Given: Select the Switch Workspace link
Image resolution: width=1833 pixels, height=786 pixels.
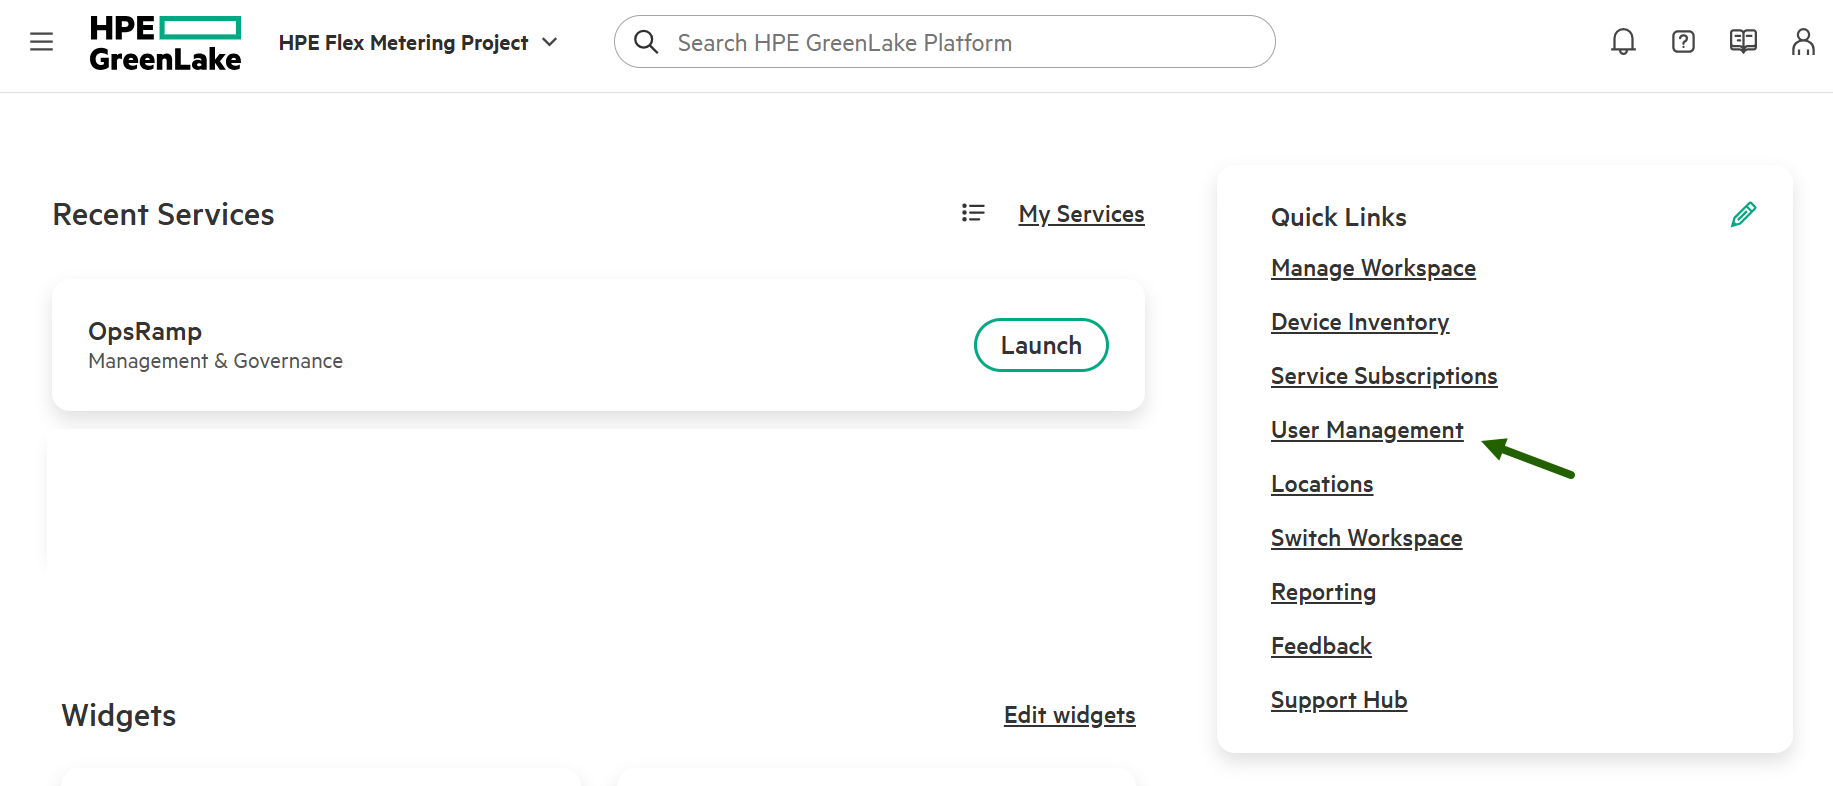Looking at the screenshot, I should 1366,538.
